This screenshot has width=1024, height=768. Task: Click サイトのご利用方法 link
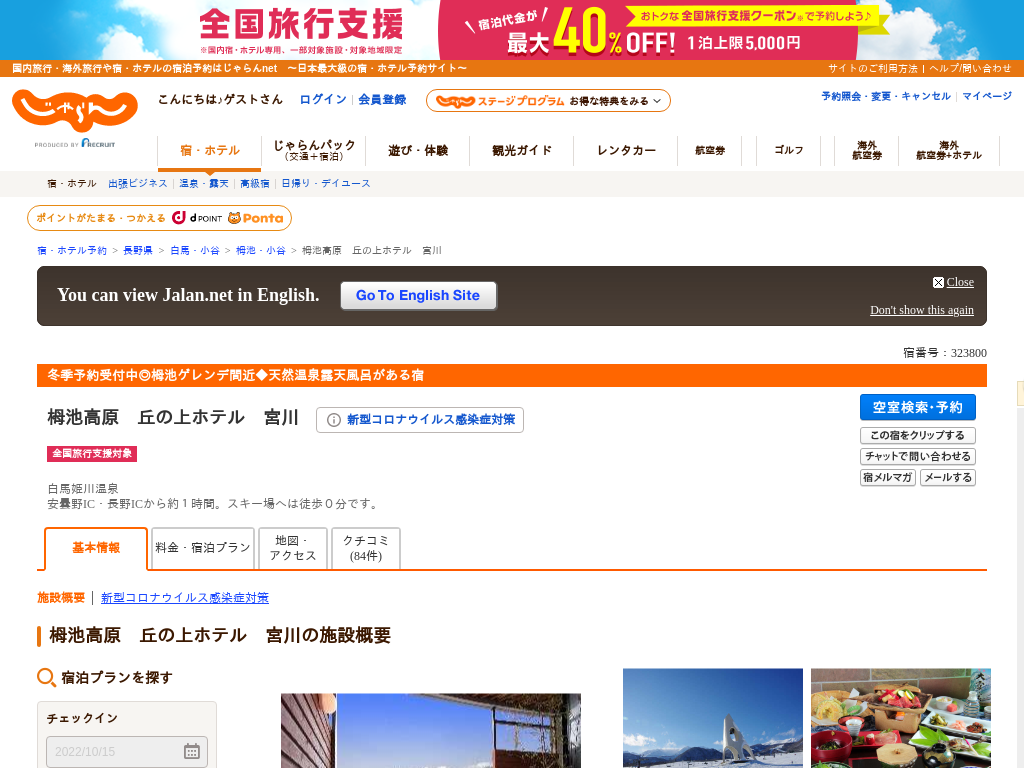point(872,68)
